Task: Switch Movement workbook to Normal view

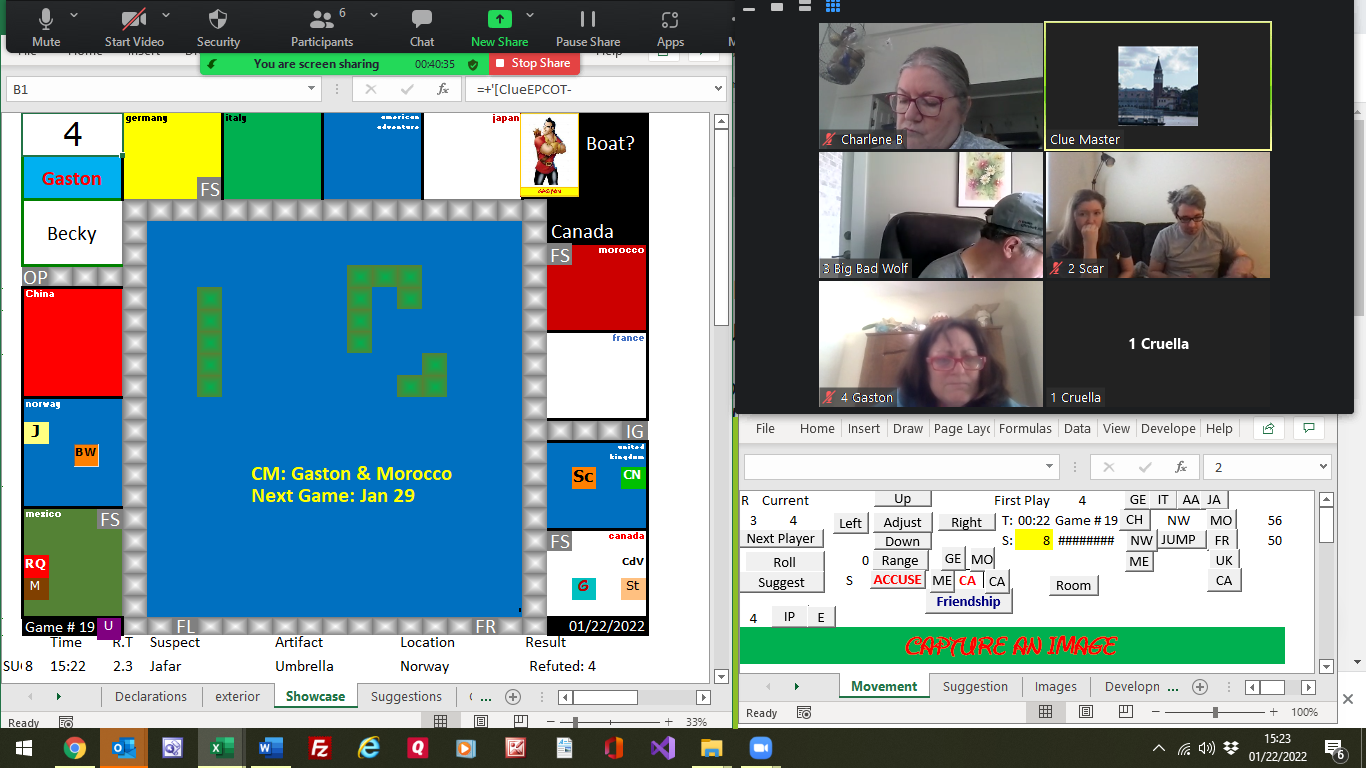Action: tap(1045, 712)
